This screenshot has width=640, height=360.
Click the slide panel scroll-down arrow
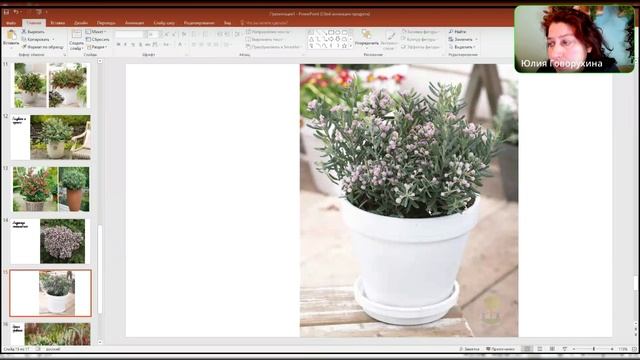pos(100,342)
